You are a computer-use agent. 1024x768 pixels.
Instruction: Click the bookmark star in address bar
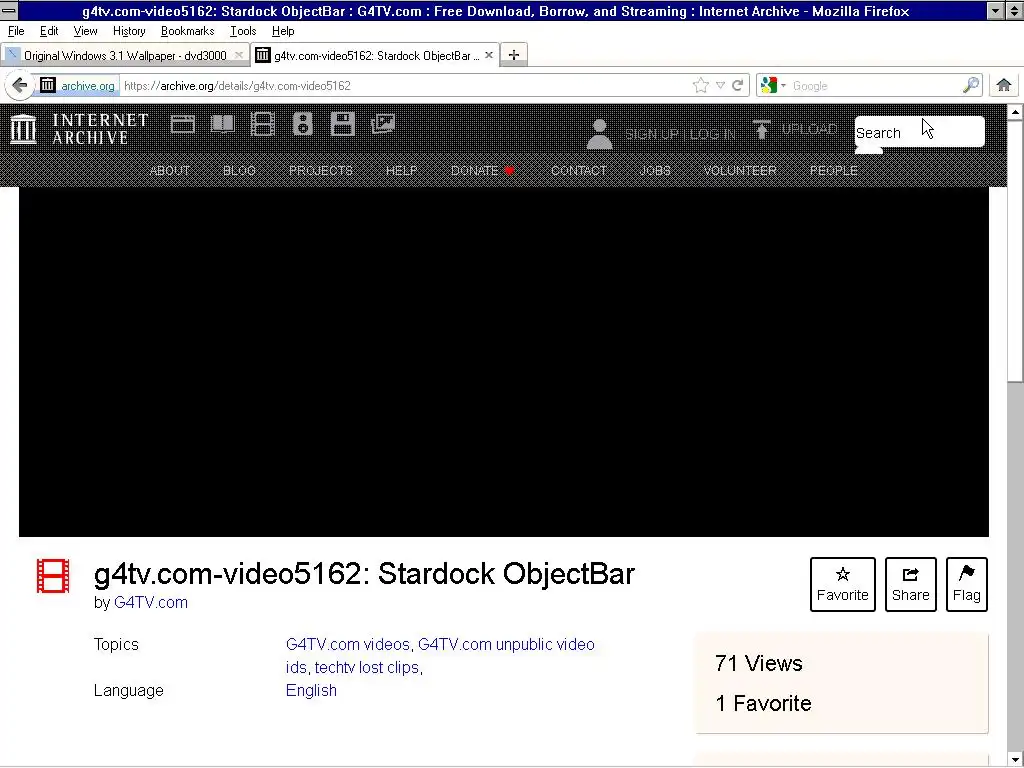coord(701,86)
